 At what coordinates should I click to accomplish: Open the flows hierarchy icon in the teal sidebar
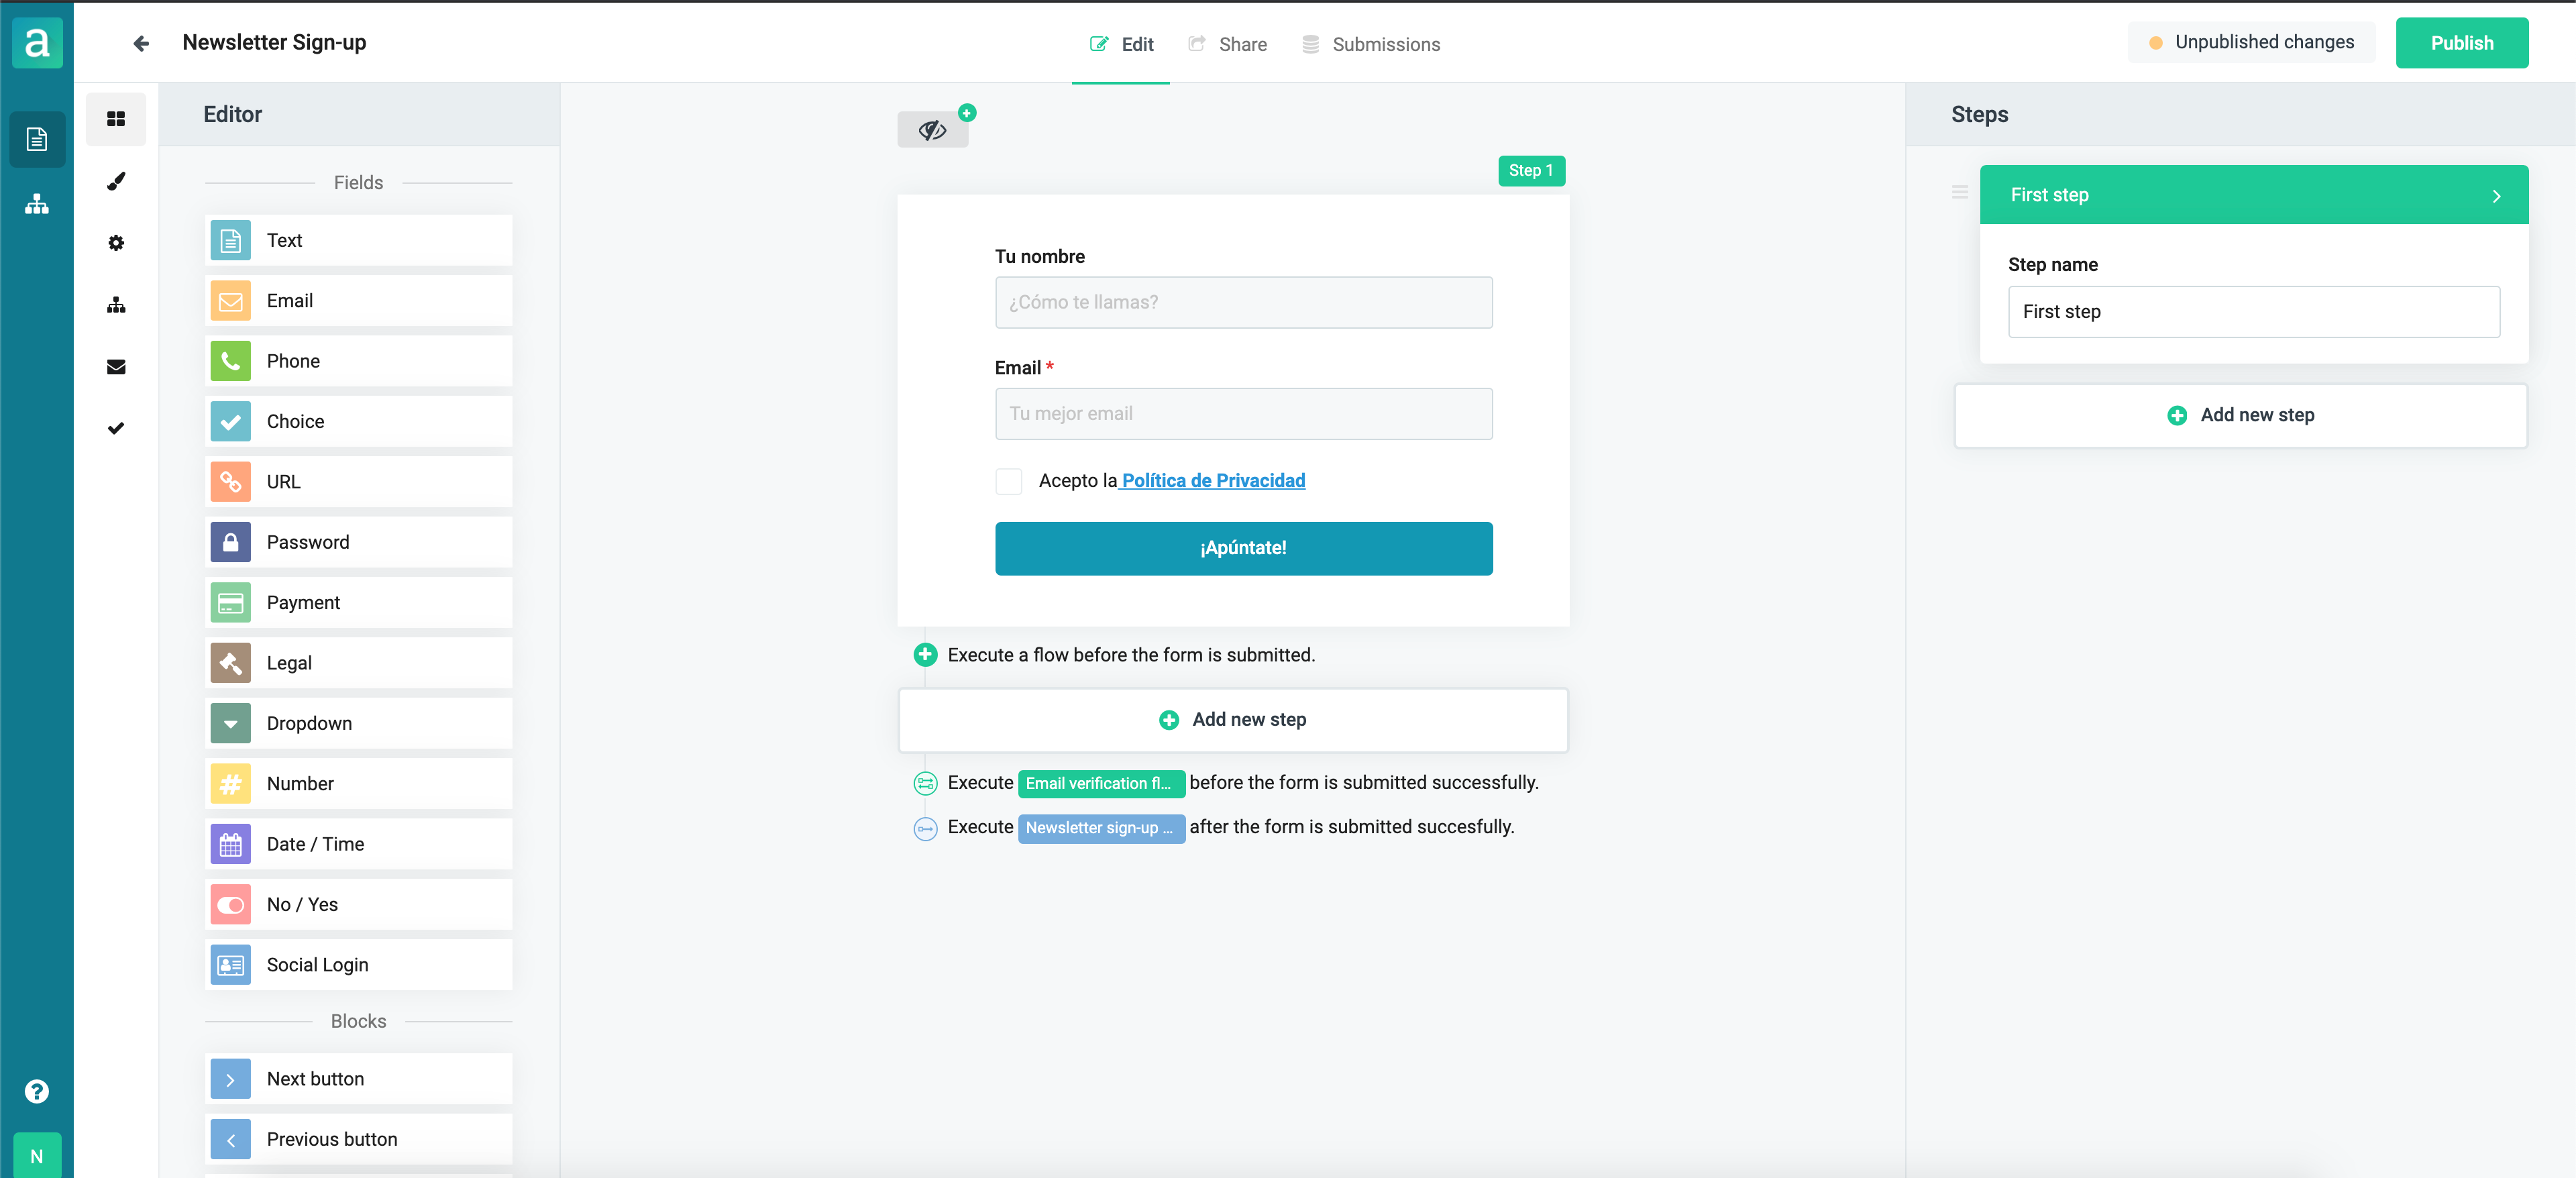click(x=37, y=204)
